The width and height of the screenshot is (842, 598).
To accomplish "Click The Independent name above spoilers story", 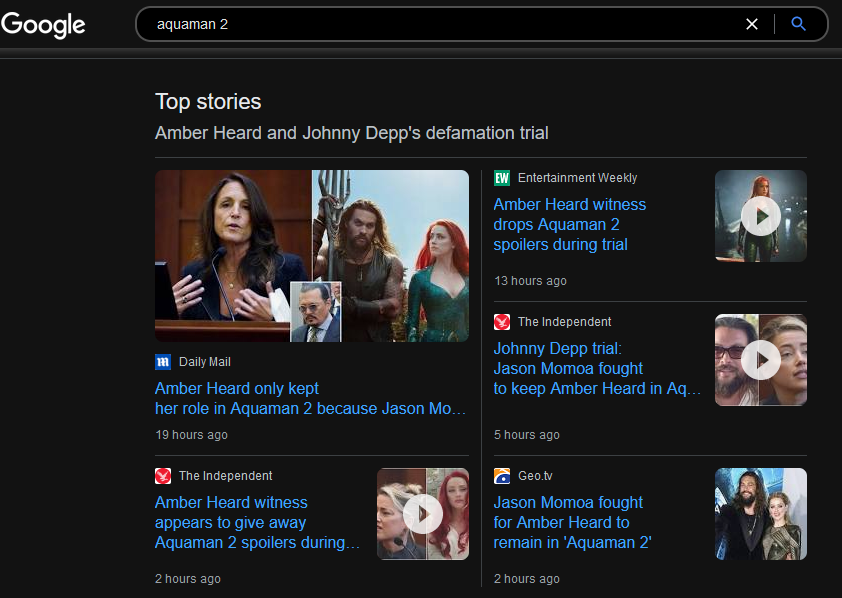I will click(x=226, y=476).
